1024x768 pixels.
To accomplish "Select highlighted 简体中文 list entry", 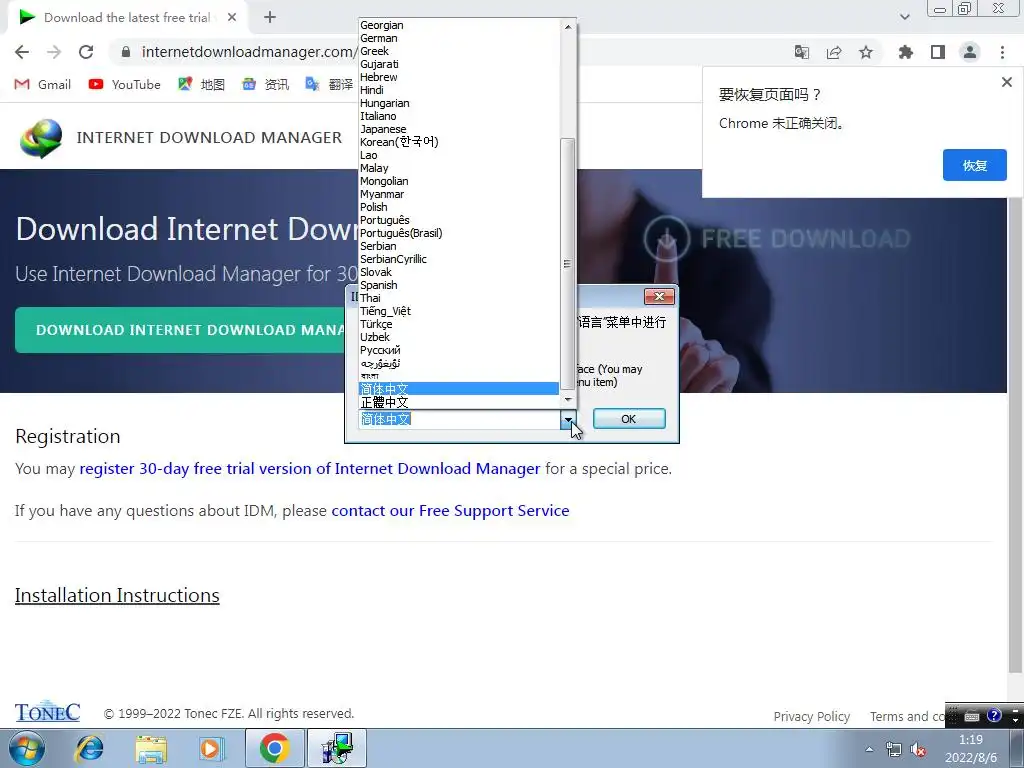I will [x=458, y=389].
